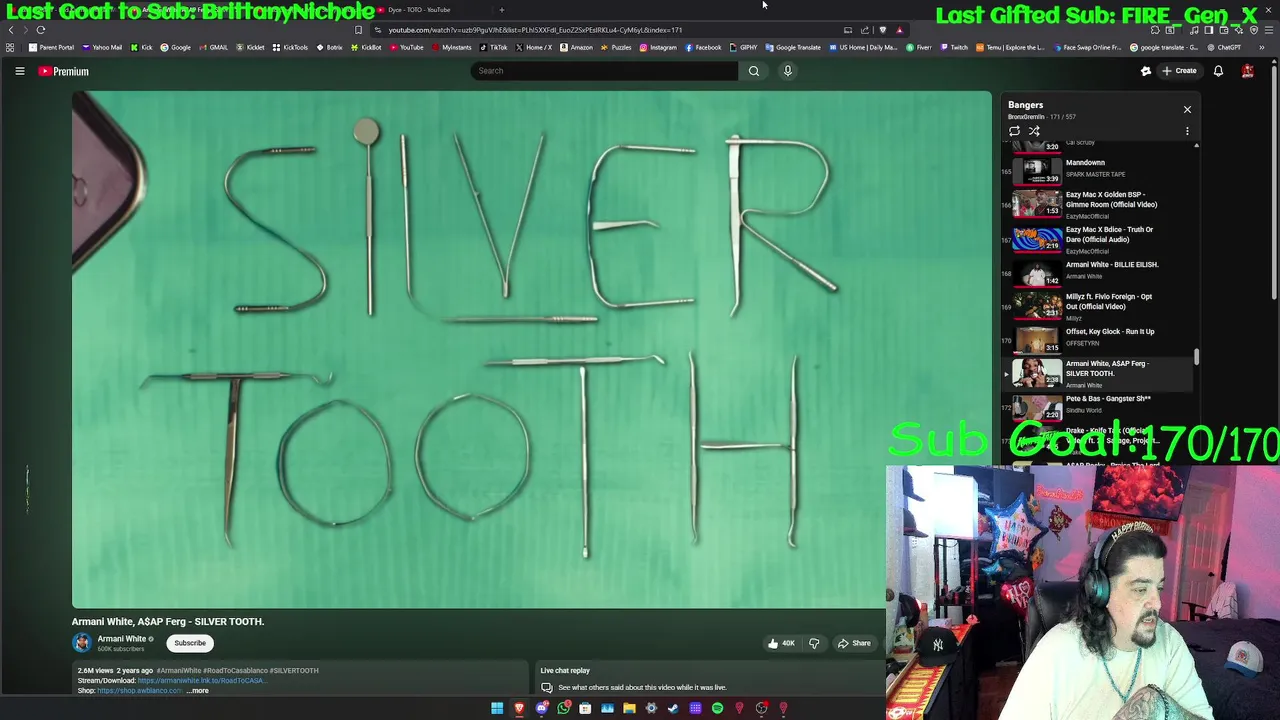Screen dimensions: 1280x720
Task: Play Armani White - BILLIE EILISH.
Action: point(1098,272)
